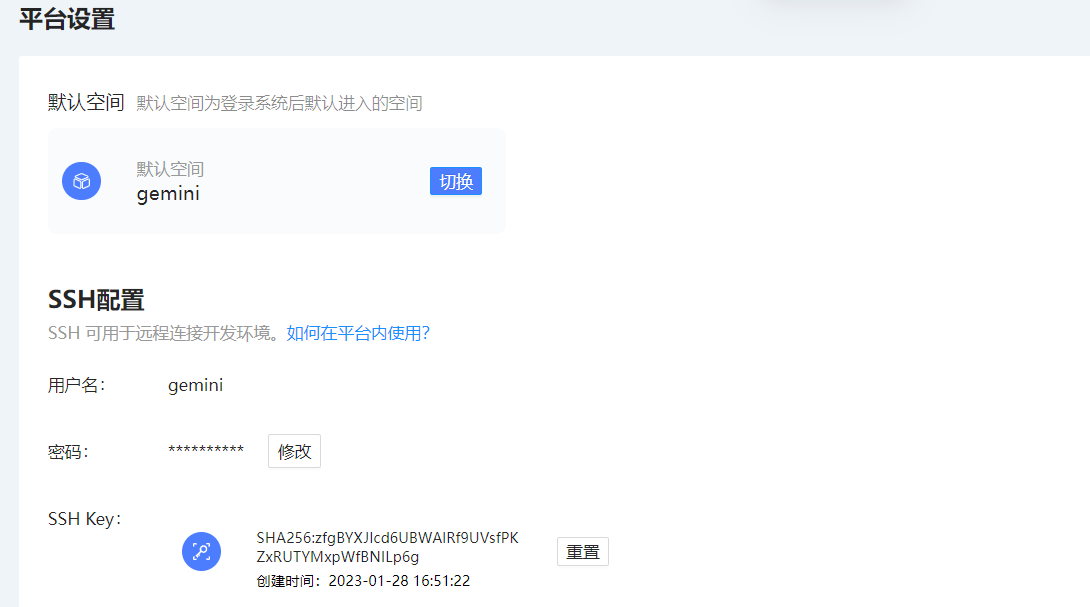Click 修改 to change the password
Viewport: 1090px width, 607px height.
(x=294, y=451)
